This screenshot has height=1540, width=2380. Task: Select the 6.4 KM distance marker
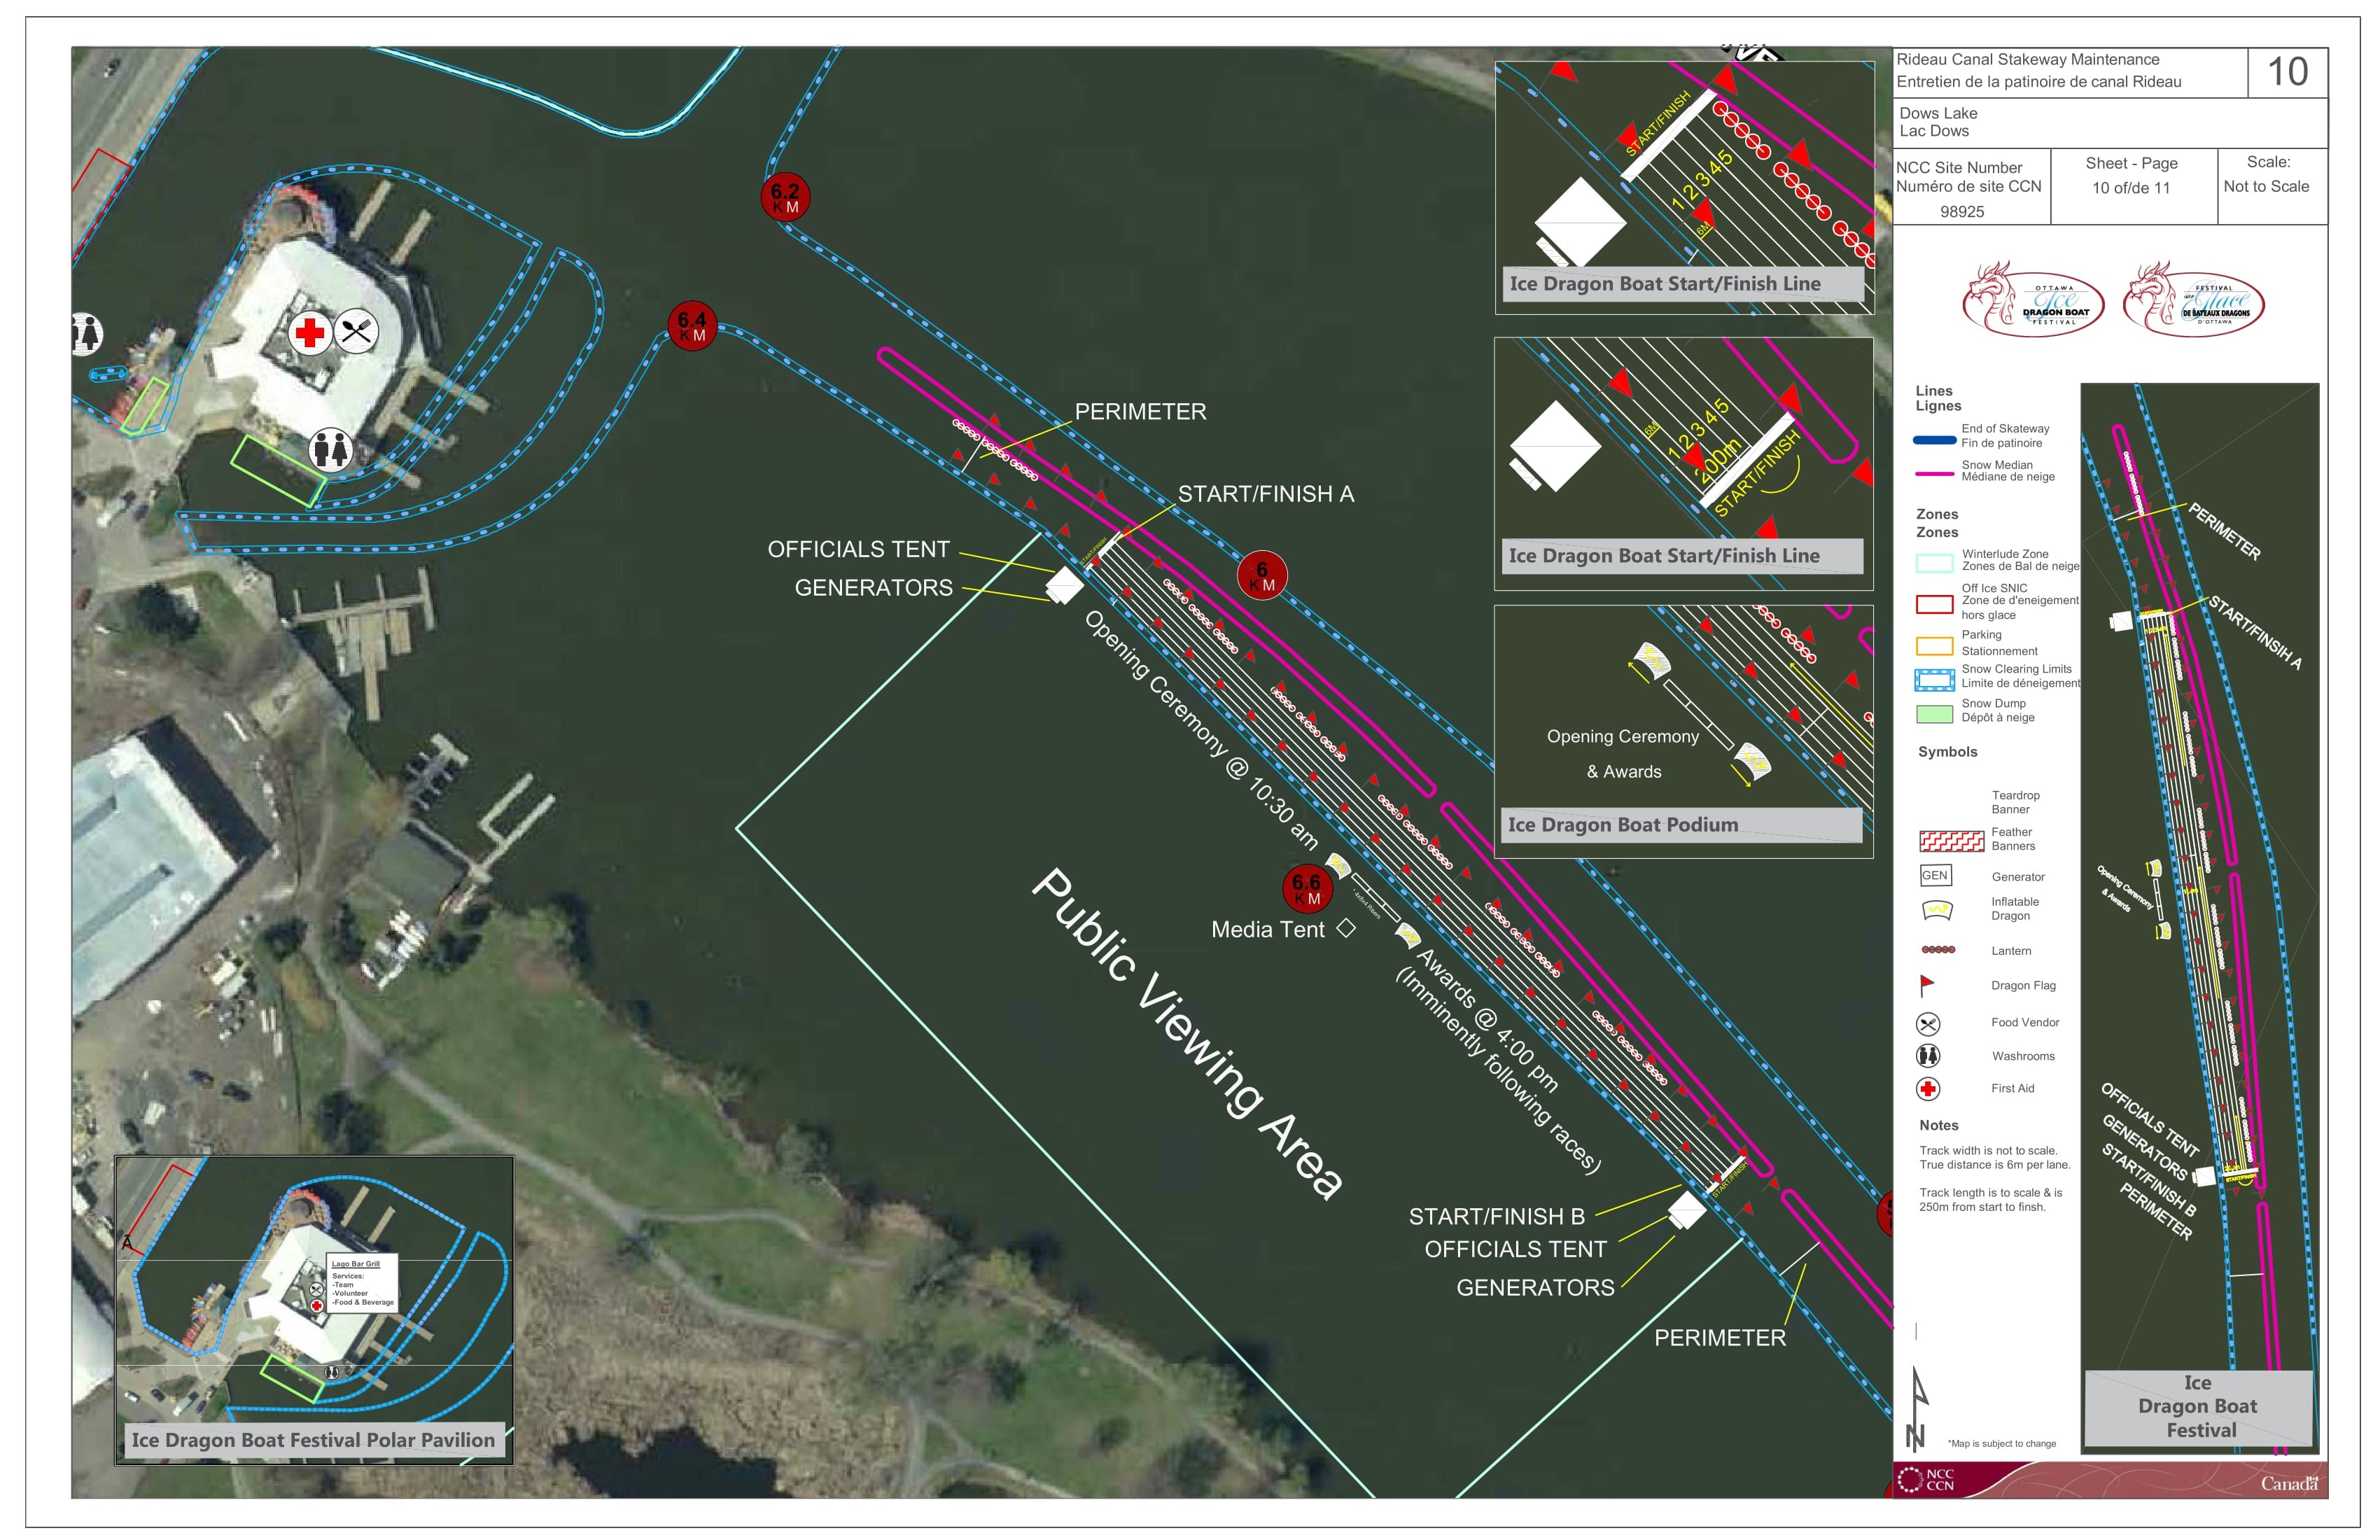(x=692, y=326)
